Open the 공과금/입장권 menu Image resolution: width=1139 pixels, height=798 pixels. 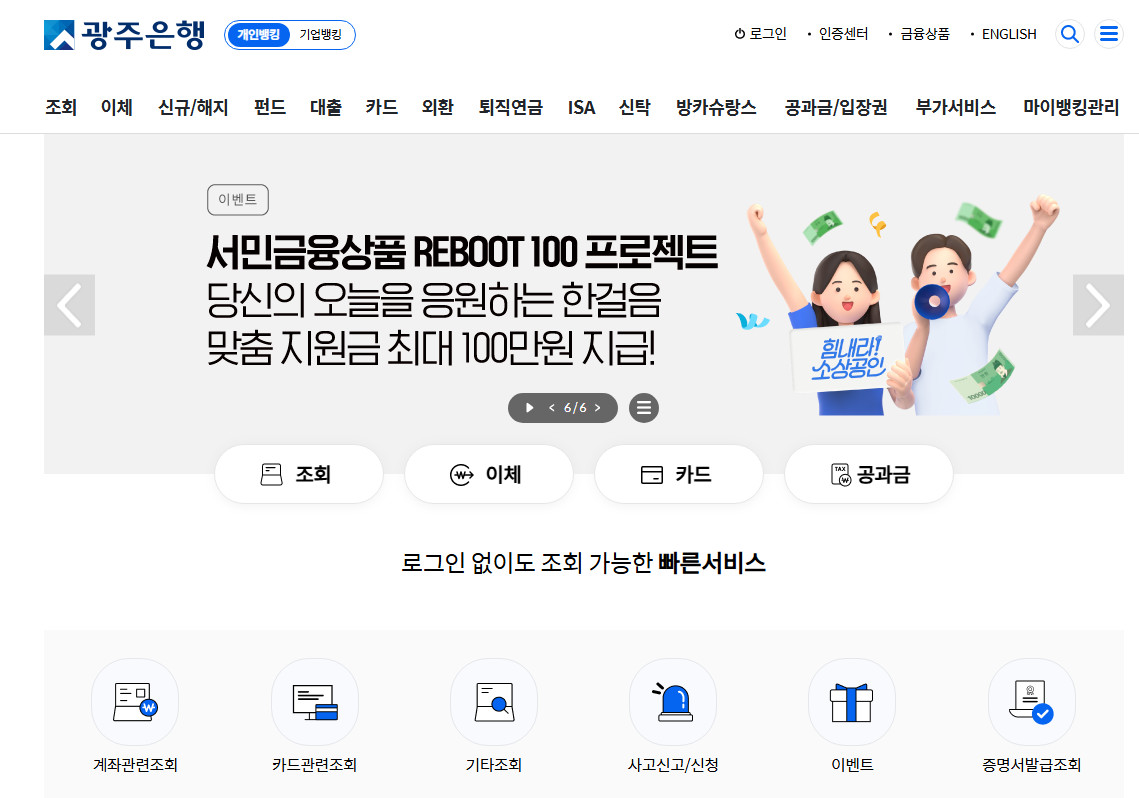(x=836, y=107)
